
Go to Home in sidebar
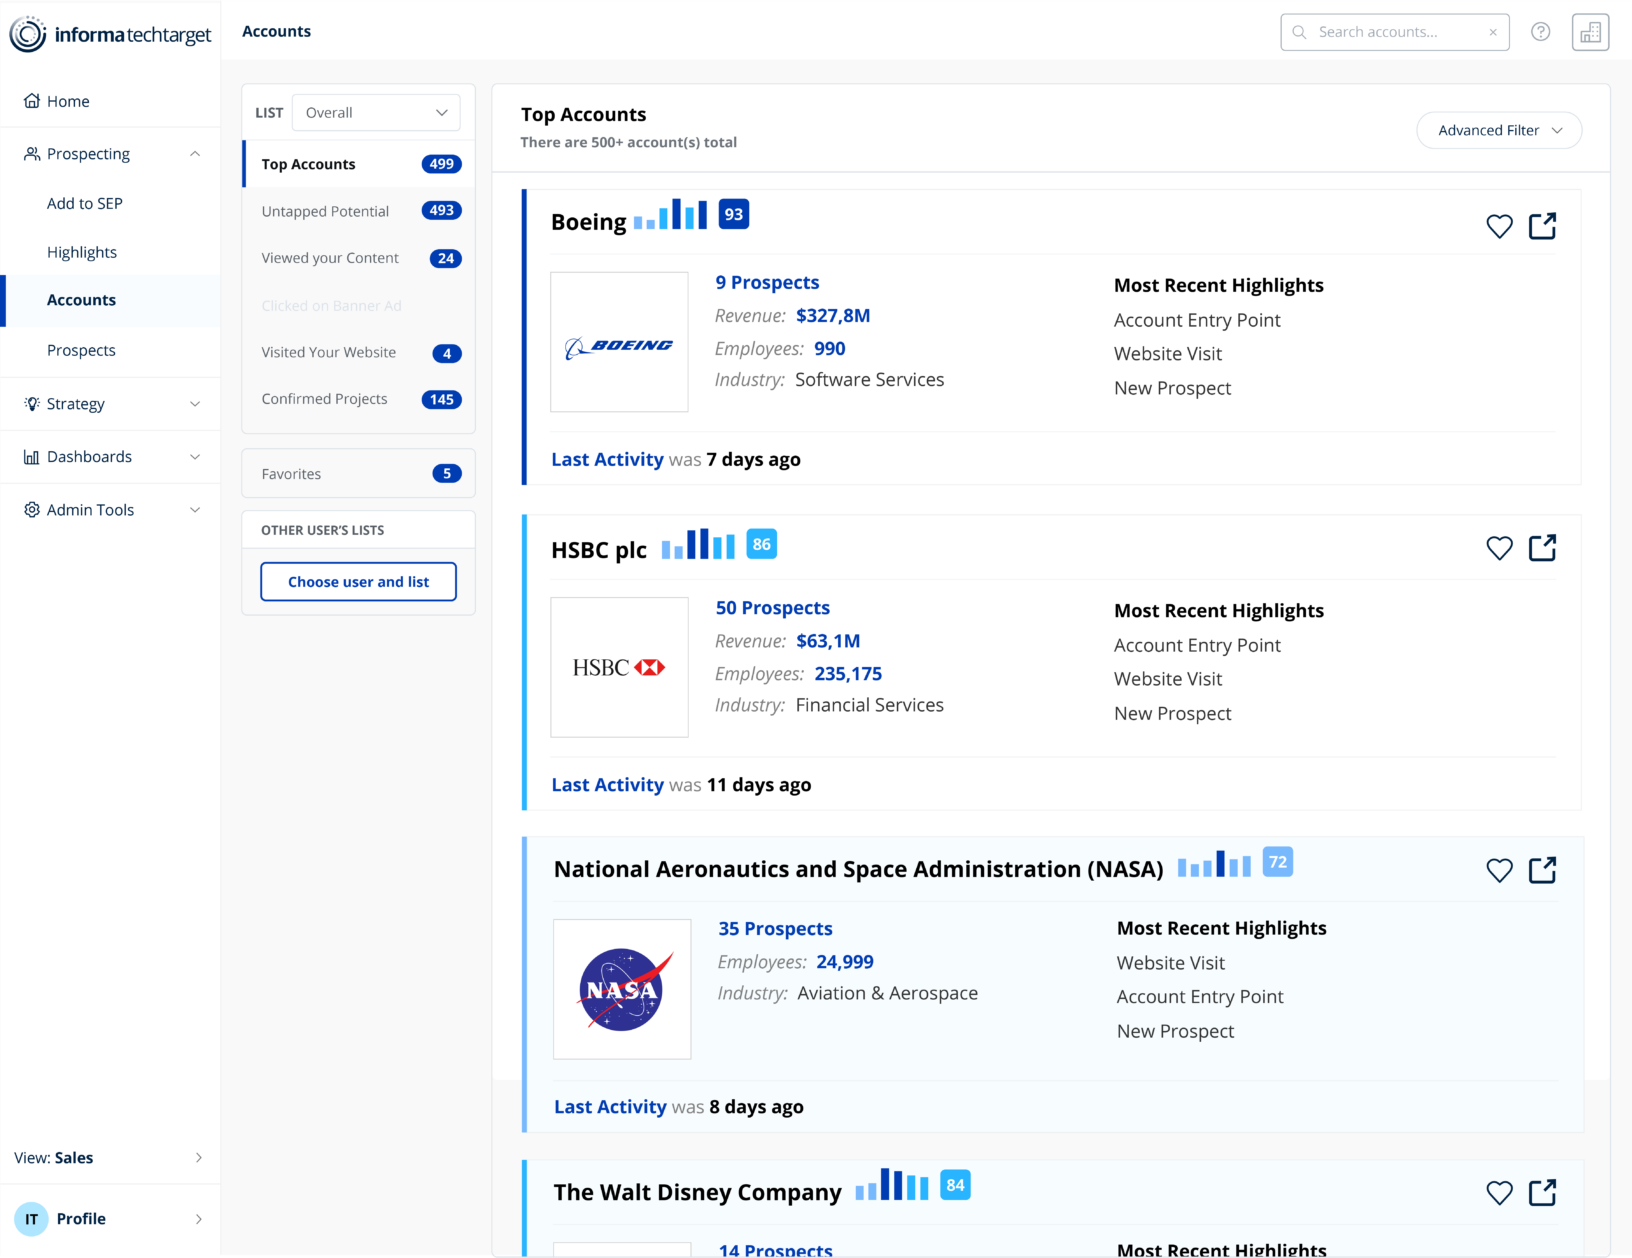point(110,101)
